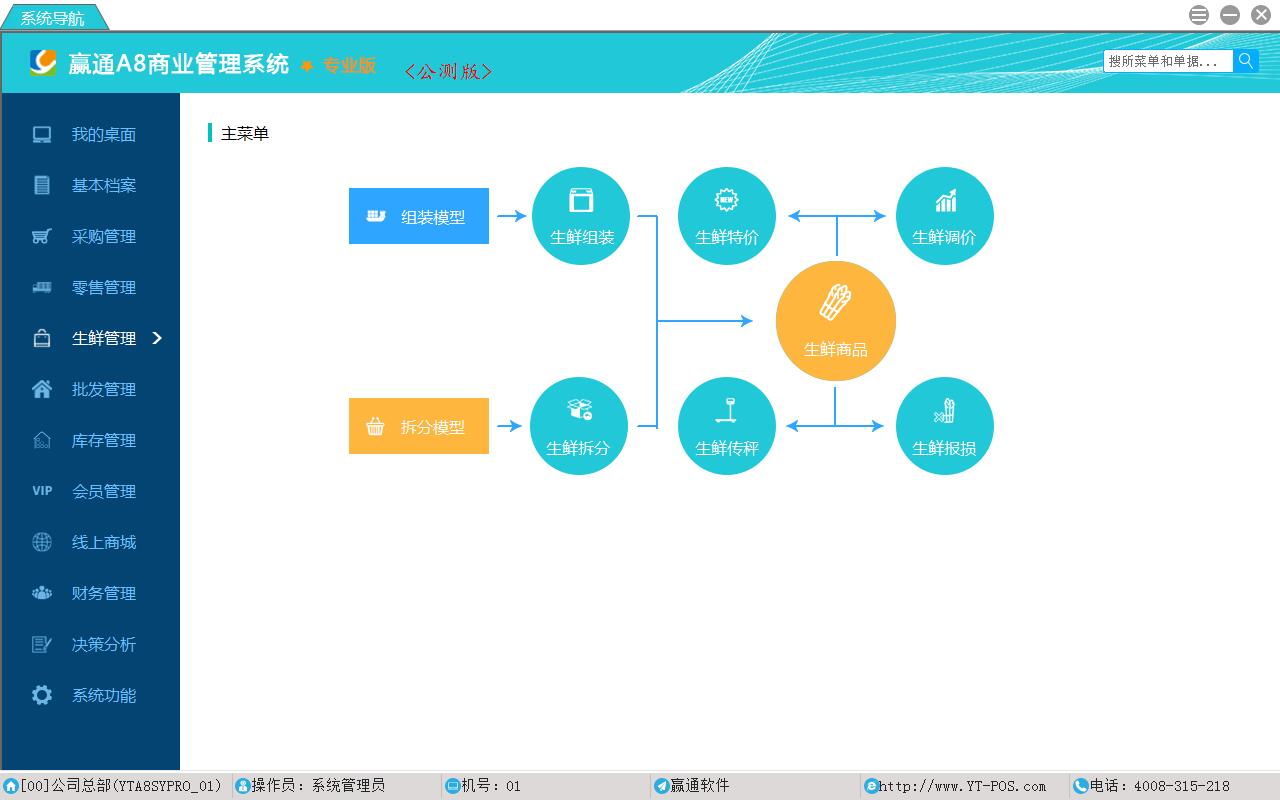Open the 生鲜调价 circle icon
The image size is (1280, 800).
coord(945,216)
